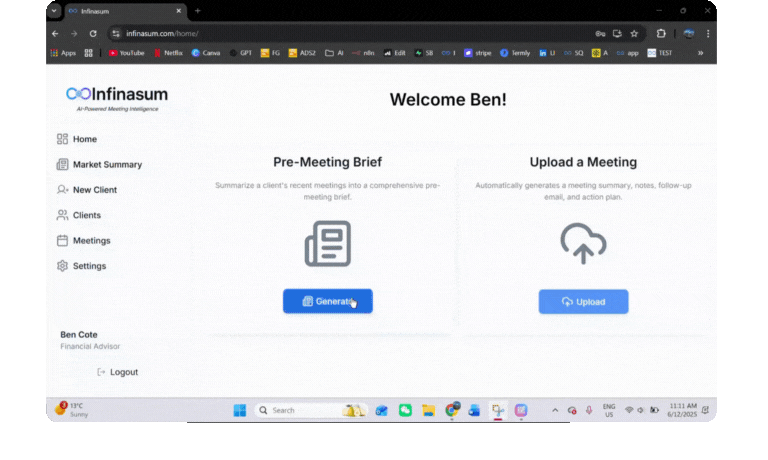Click the browser forward arrow

click(74, 34)
